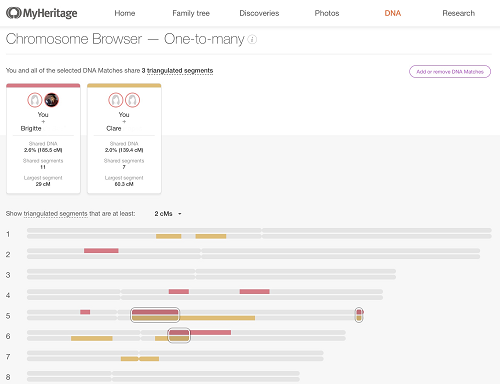Select first yellow segment on chromosome 1
Viewport: 500px width, 384px height.
(x=169, y=236)
